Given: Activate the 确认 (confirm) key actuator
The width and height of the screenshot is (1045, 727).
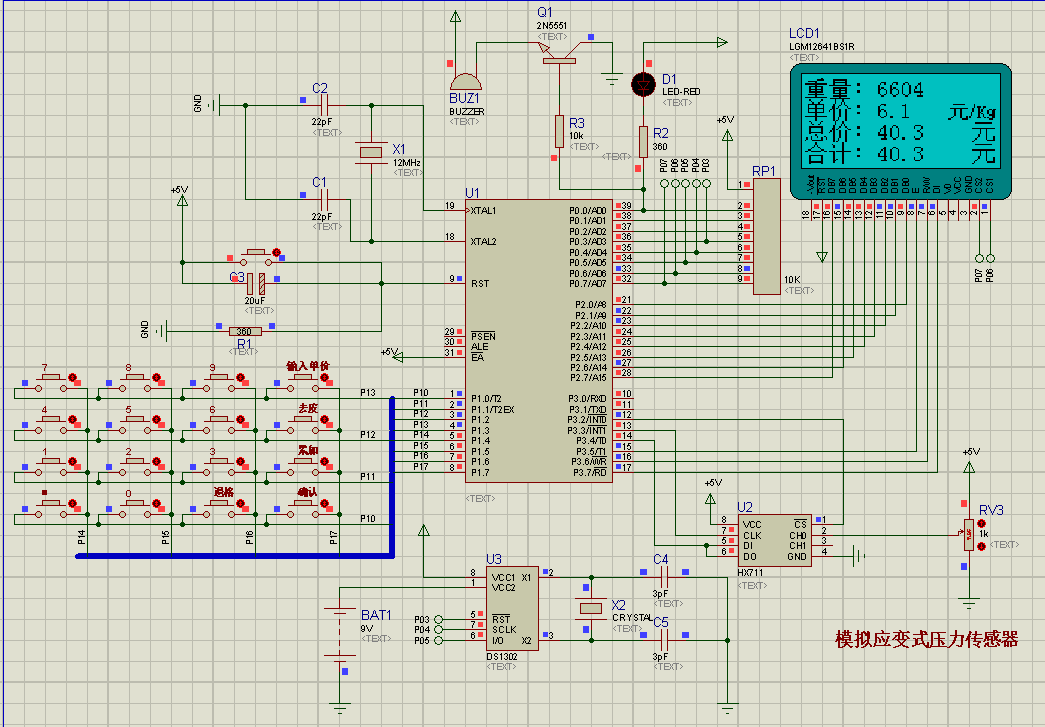Looking at the screenshot, I should [324, 503].
